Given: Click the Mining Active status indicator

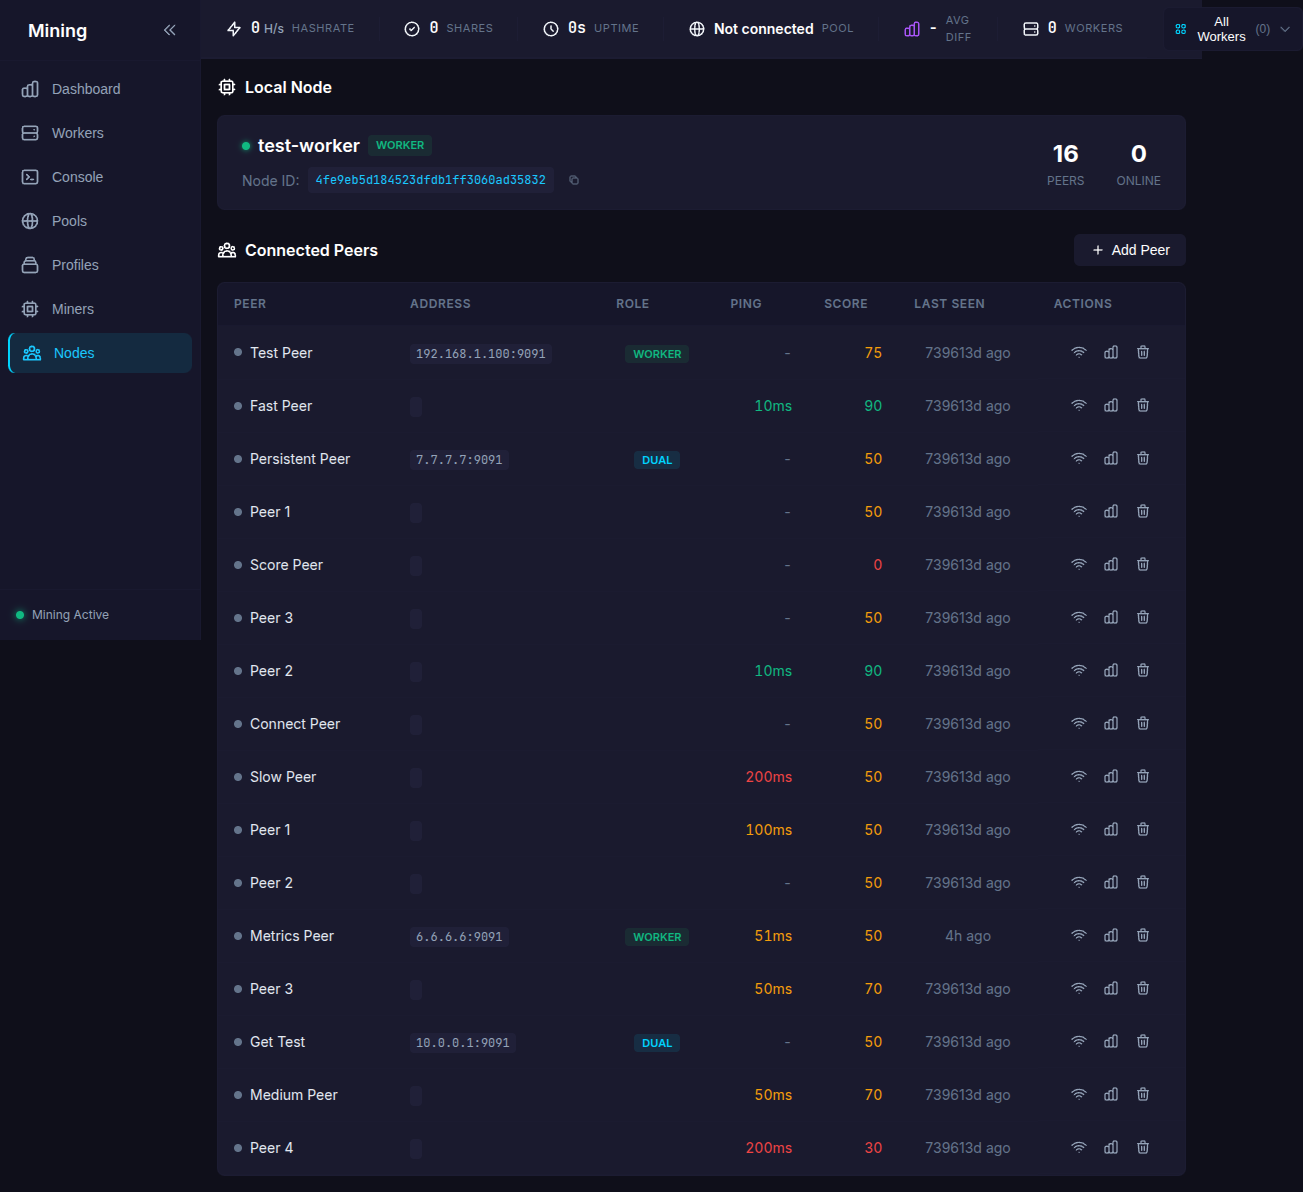Looking at the screenshot, I should 70,615.
